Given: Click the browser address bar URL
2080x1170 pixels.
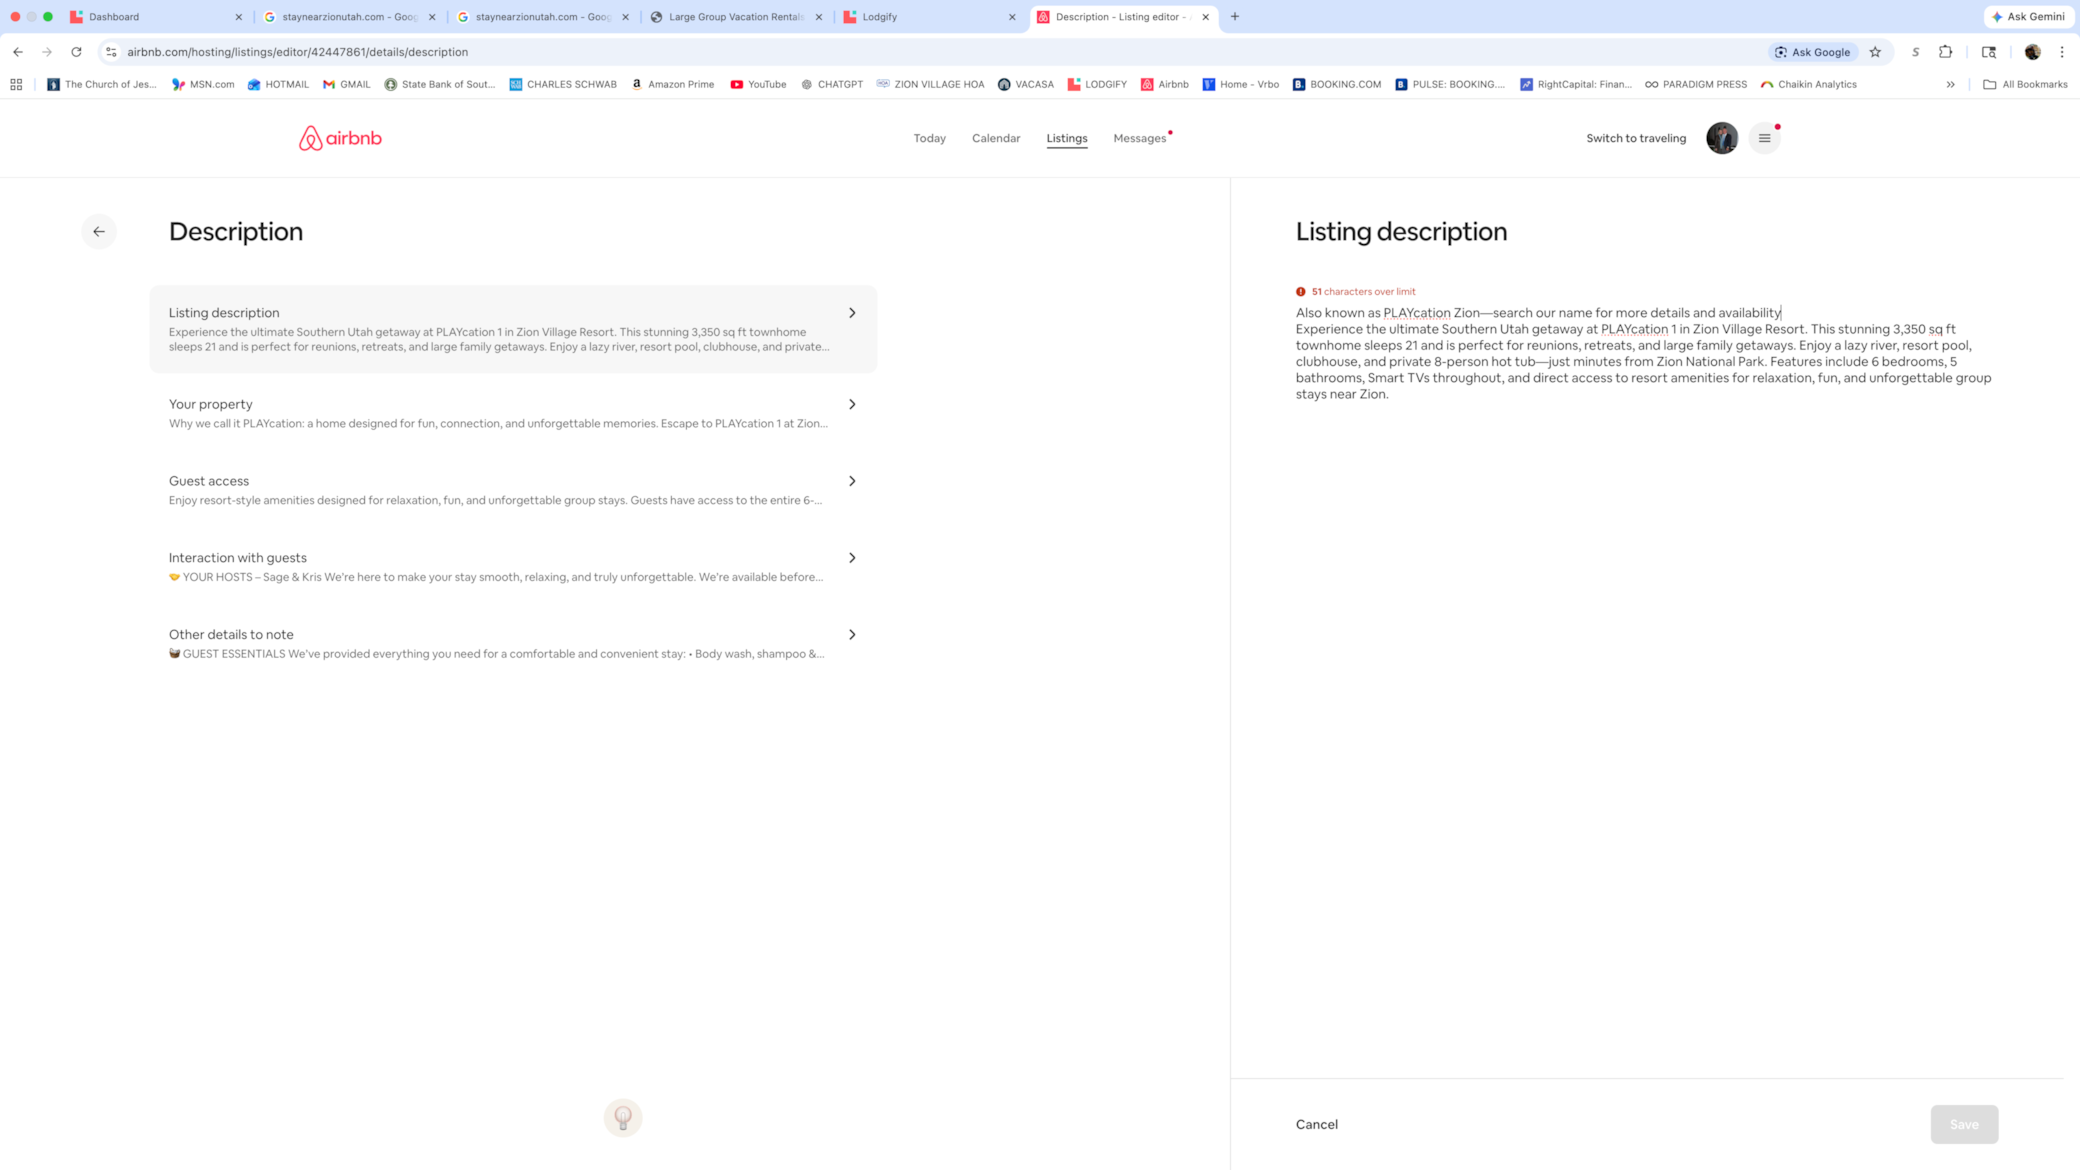Looking at the screenshot, I should (297, 52).
